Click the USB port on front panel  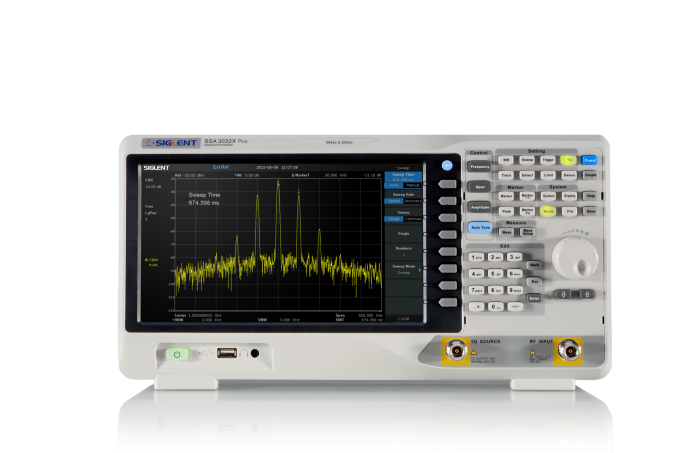pyautogui.click(x=226, y=353)
